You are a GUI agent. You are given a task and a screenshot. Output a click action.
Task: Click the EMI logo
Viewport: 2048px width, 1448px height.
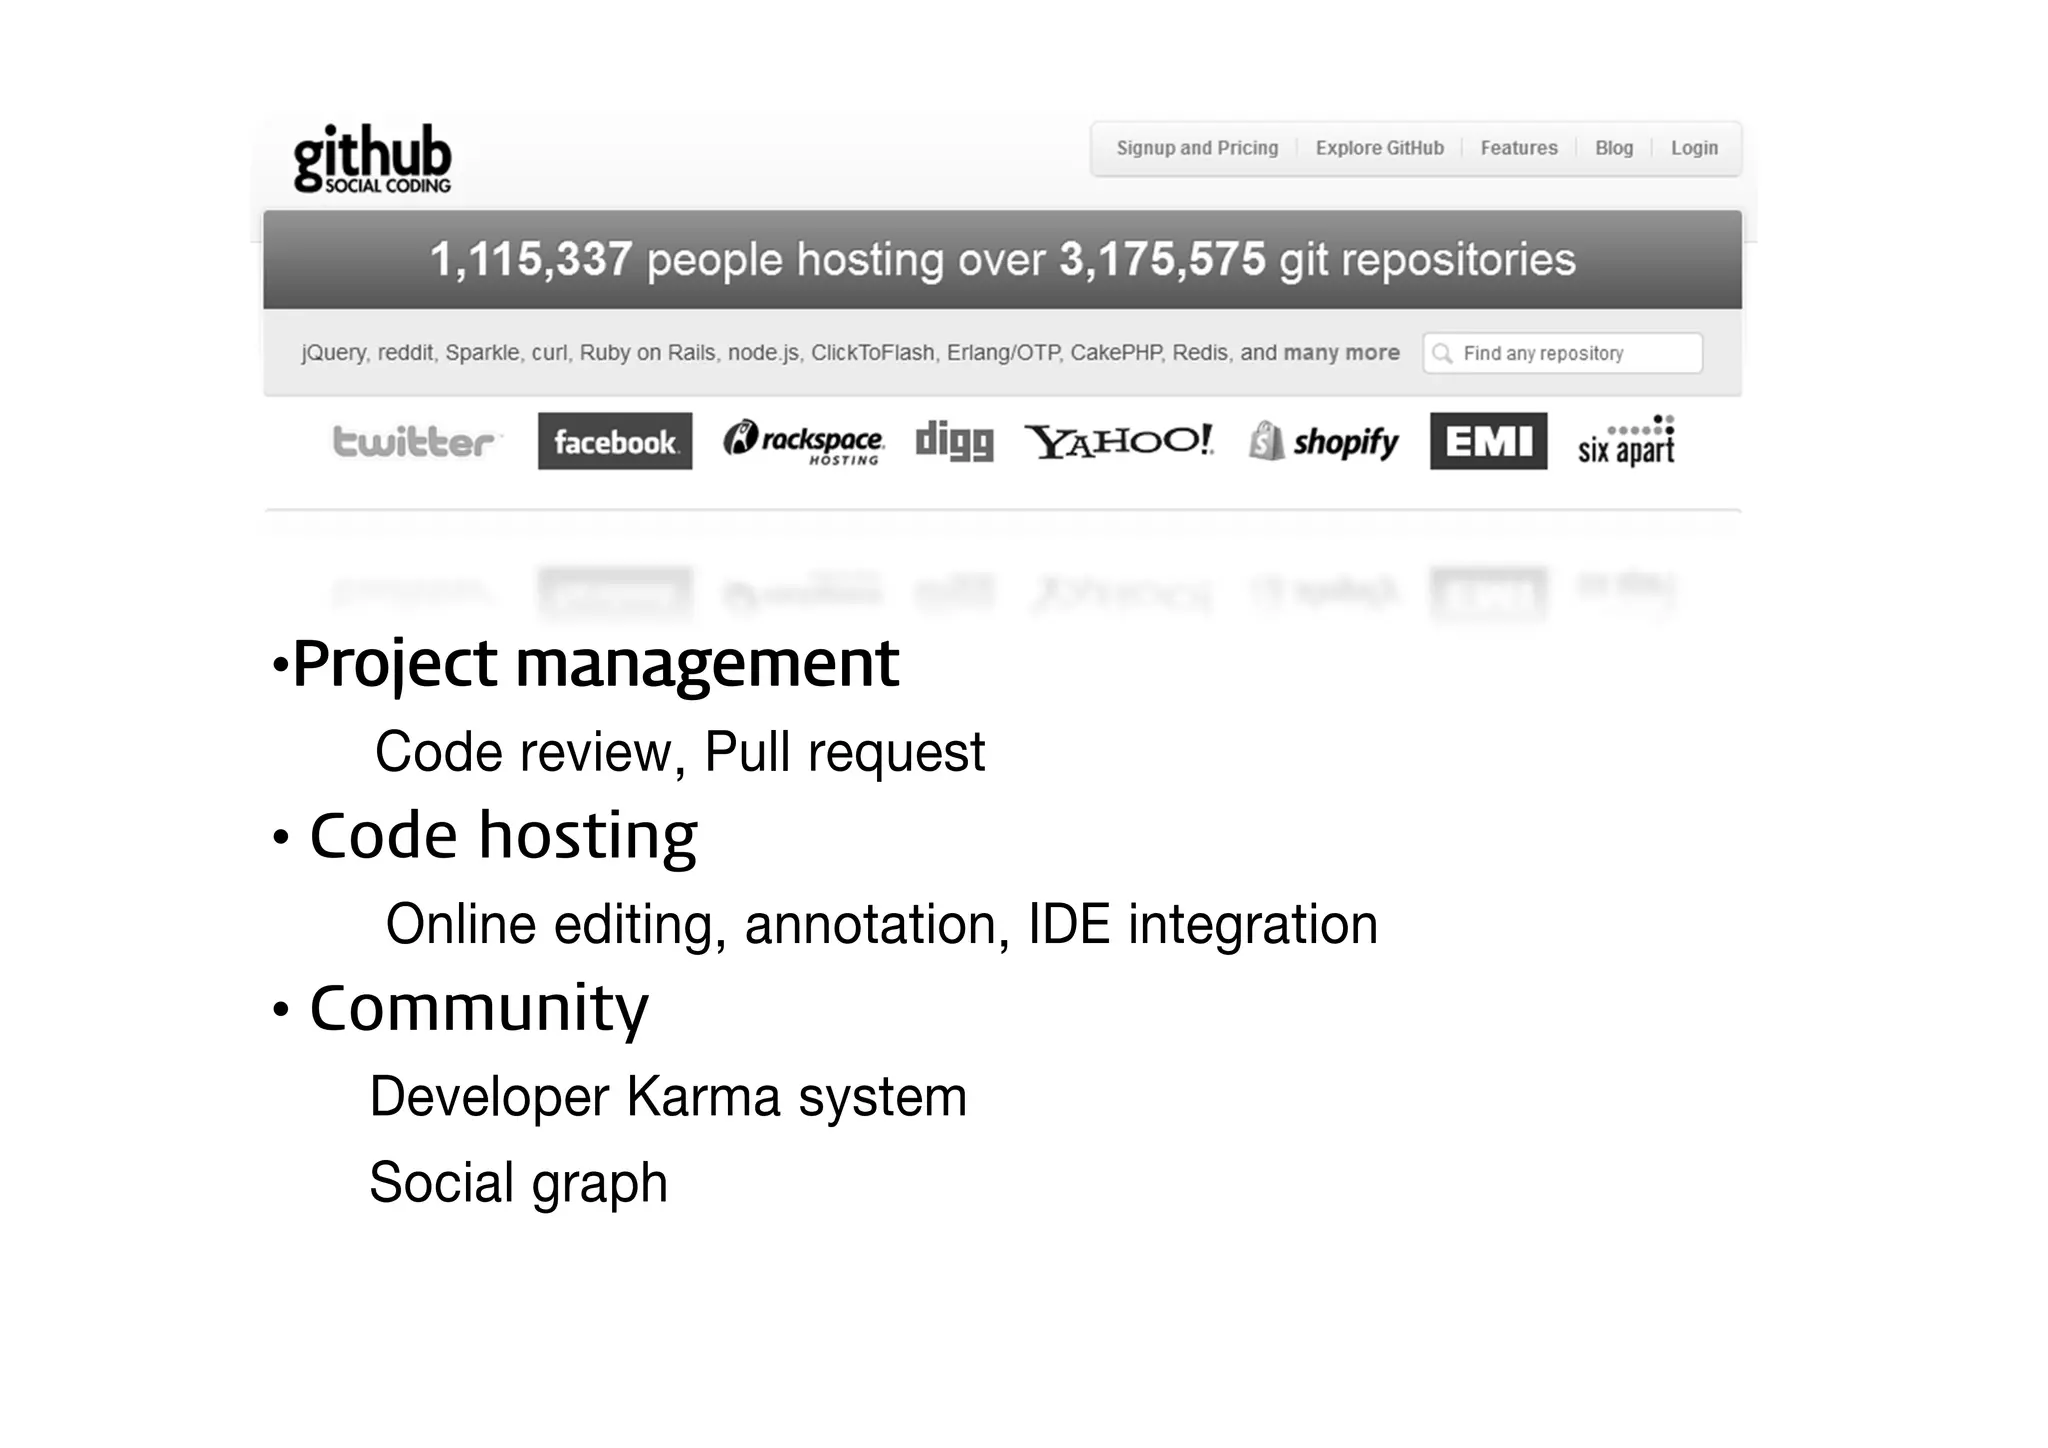tap(1488, 441)
